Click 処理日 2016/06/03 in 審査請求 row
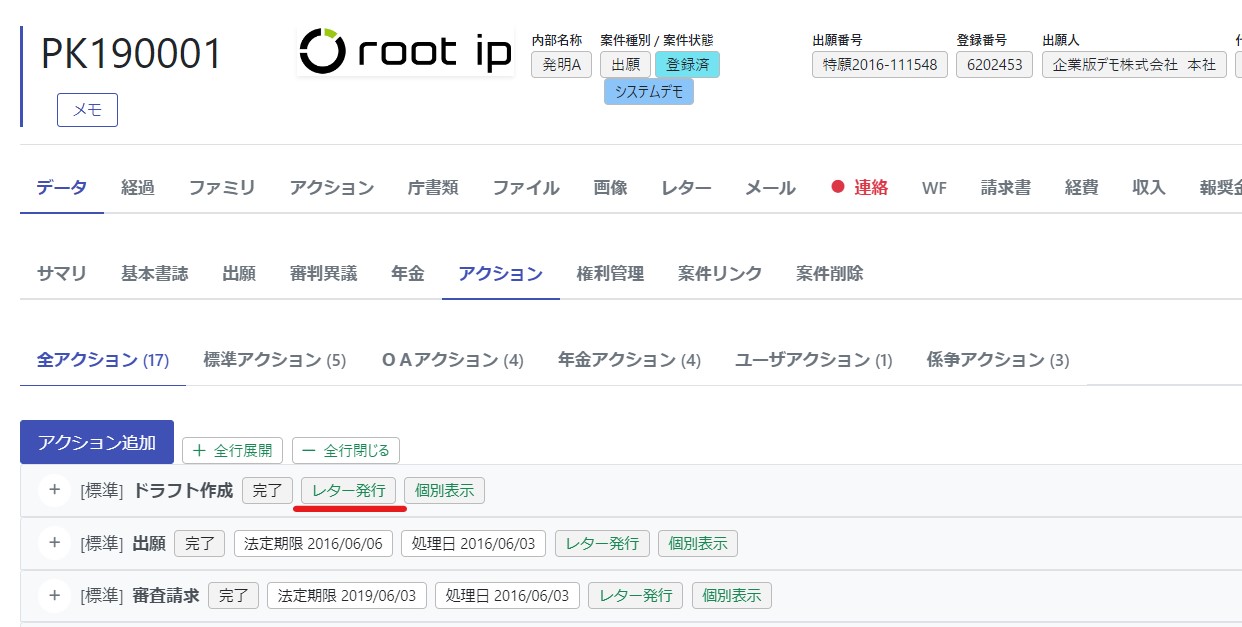This screenshot has width=1242, height=627. 507,596
